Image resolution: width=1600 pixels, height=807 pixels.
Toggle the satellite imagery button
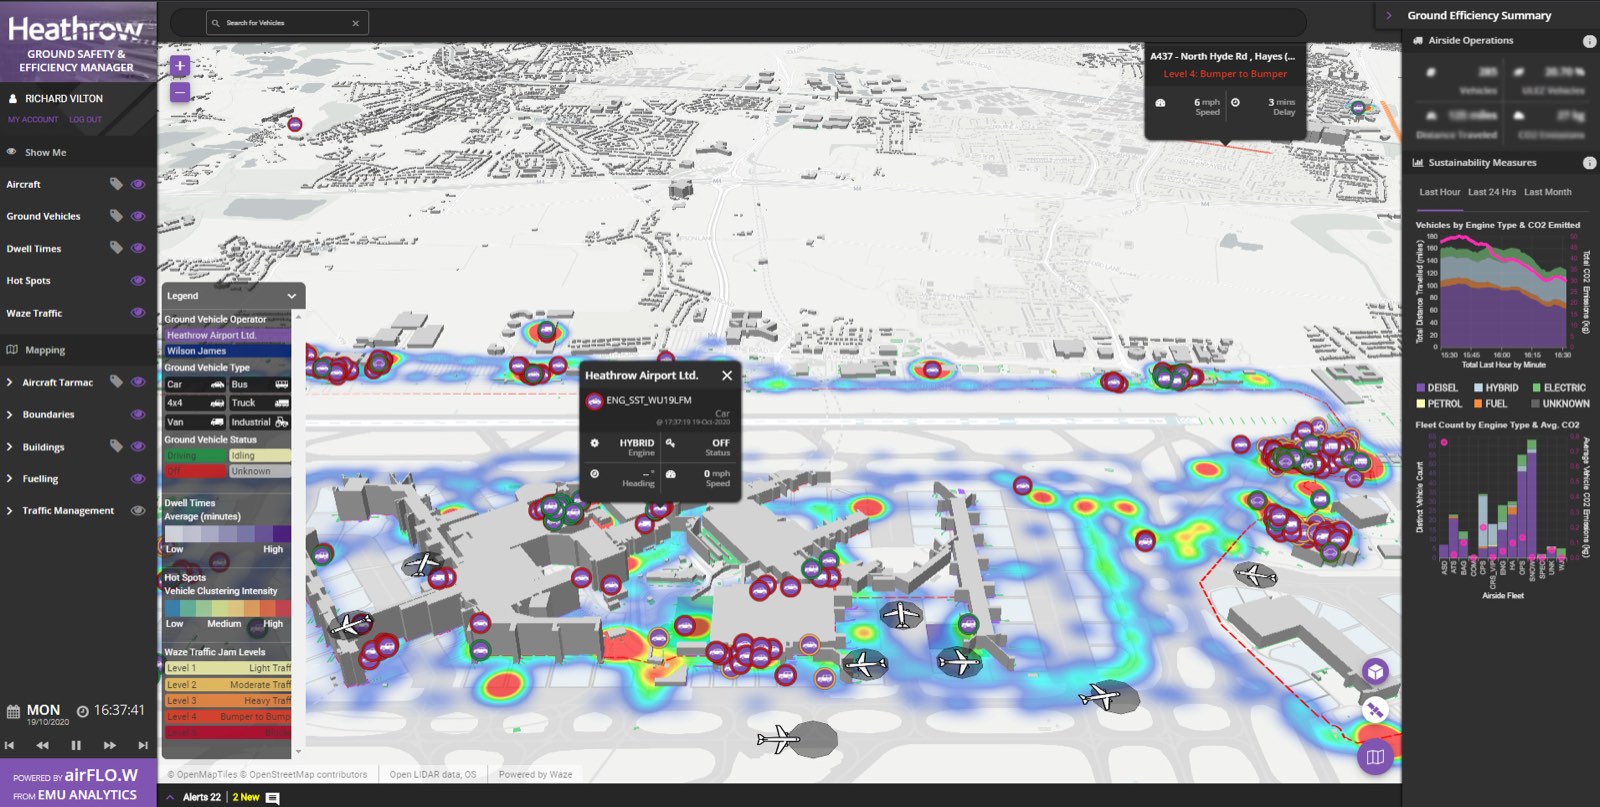pos(1376,711)
